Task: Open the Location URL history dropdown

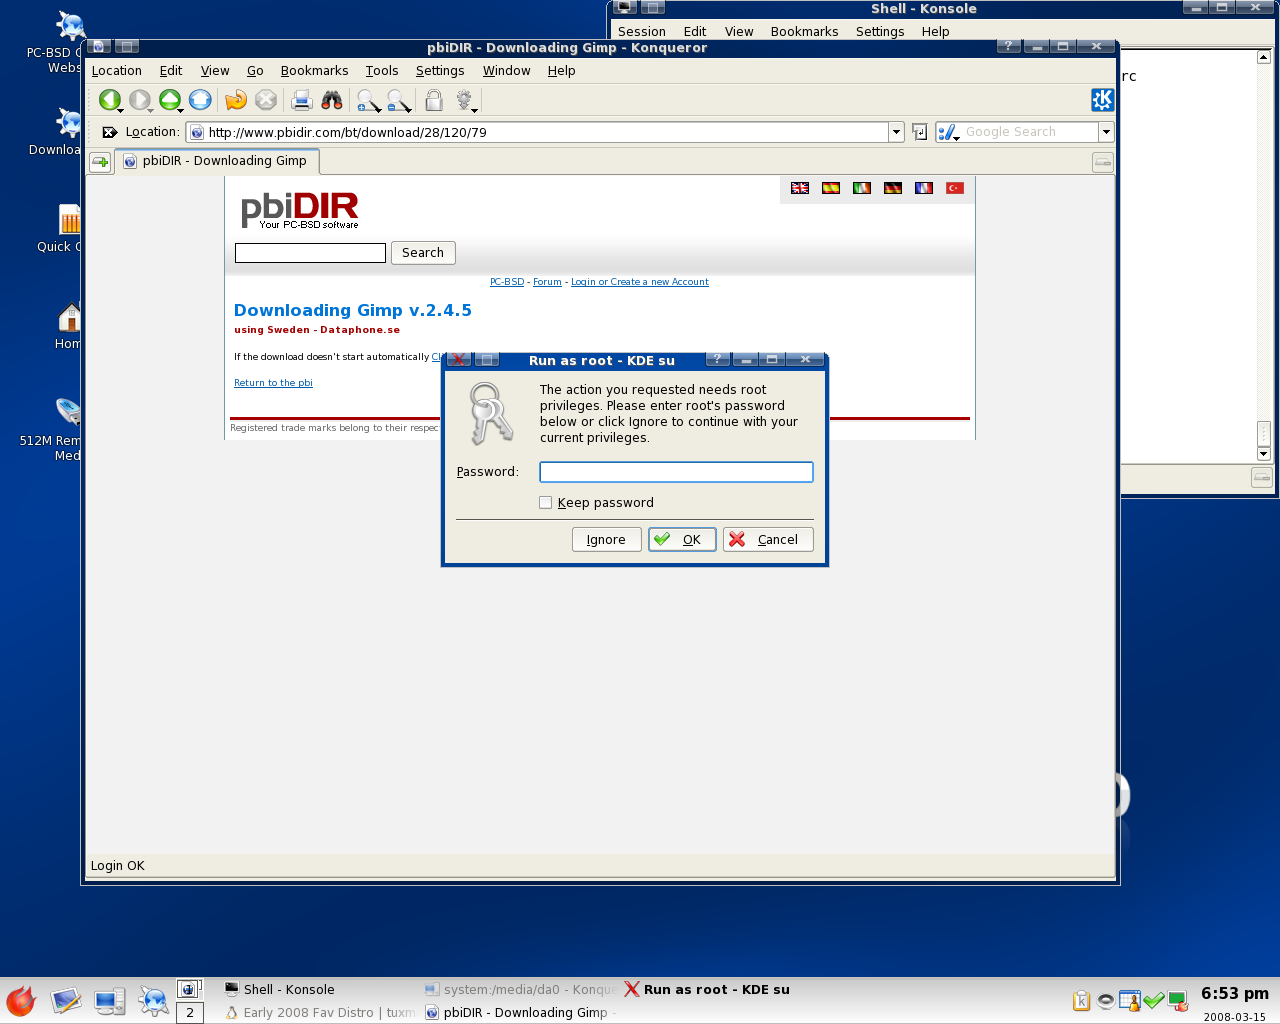Action: pos(896,132)
